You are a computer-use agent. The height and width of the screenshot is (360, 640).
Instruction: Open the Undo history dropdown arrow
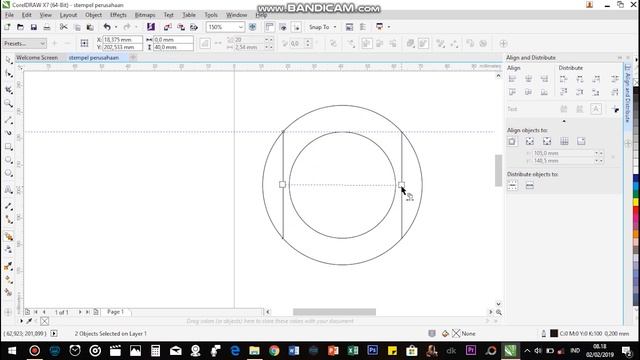coord(116,27)
